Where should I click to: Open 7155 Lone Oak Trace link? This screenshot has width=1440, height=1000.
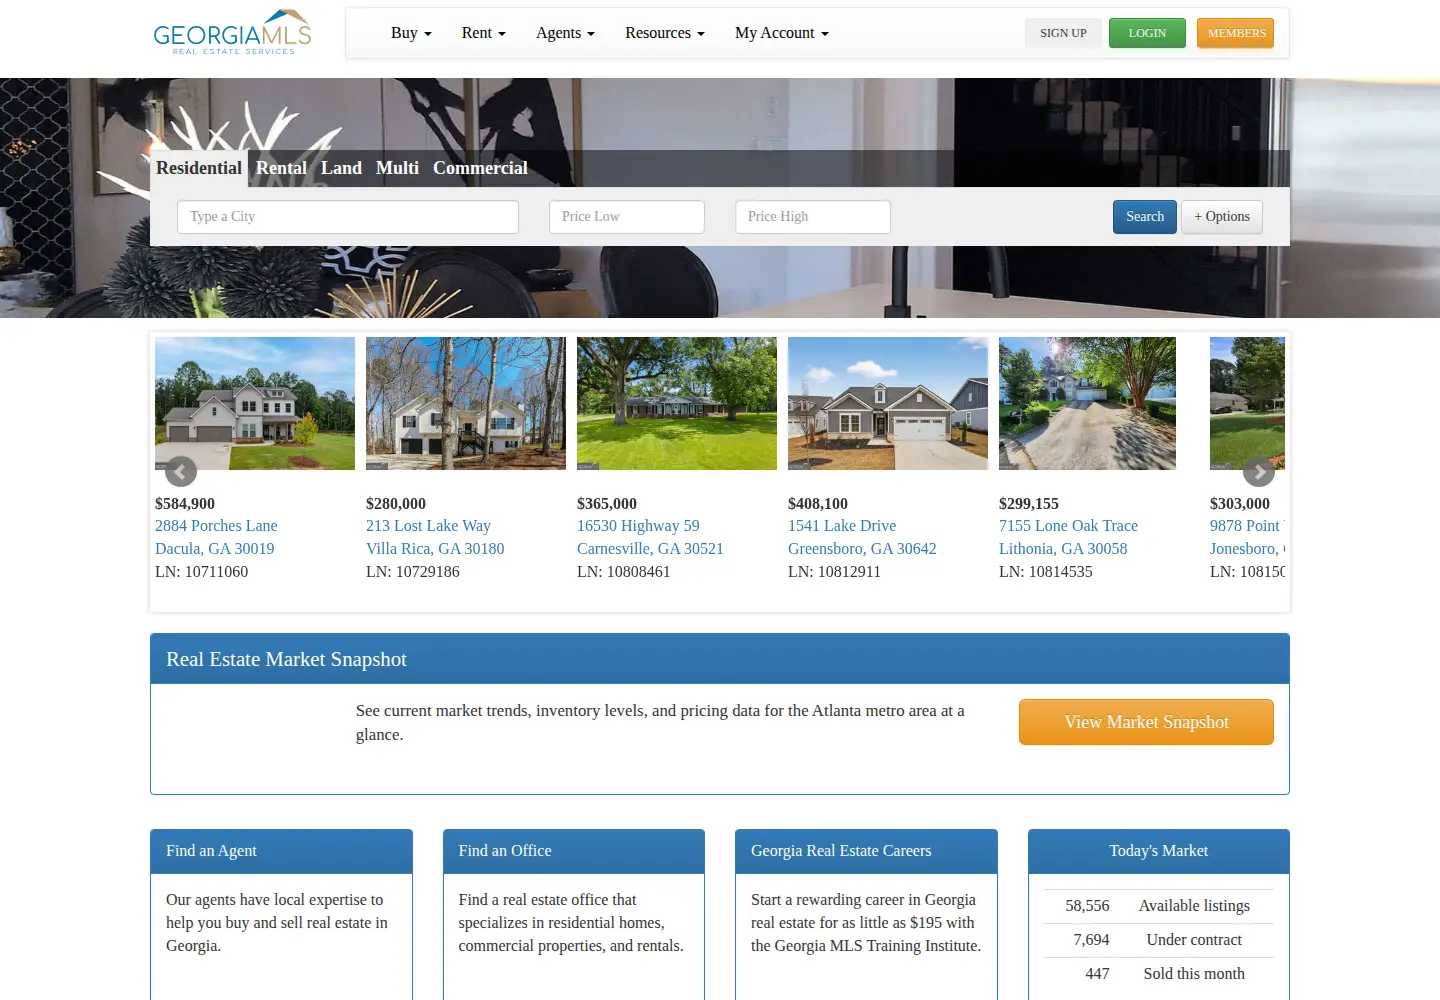[1068, 526]
